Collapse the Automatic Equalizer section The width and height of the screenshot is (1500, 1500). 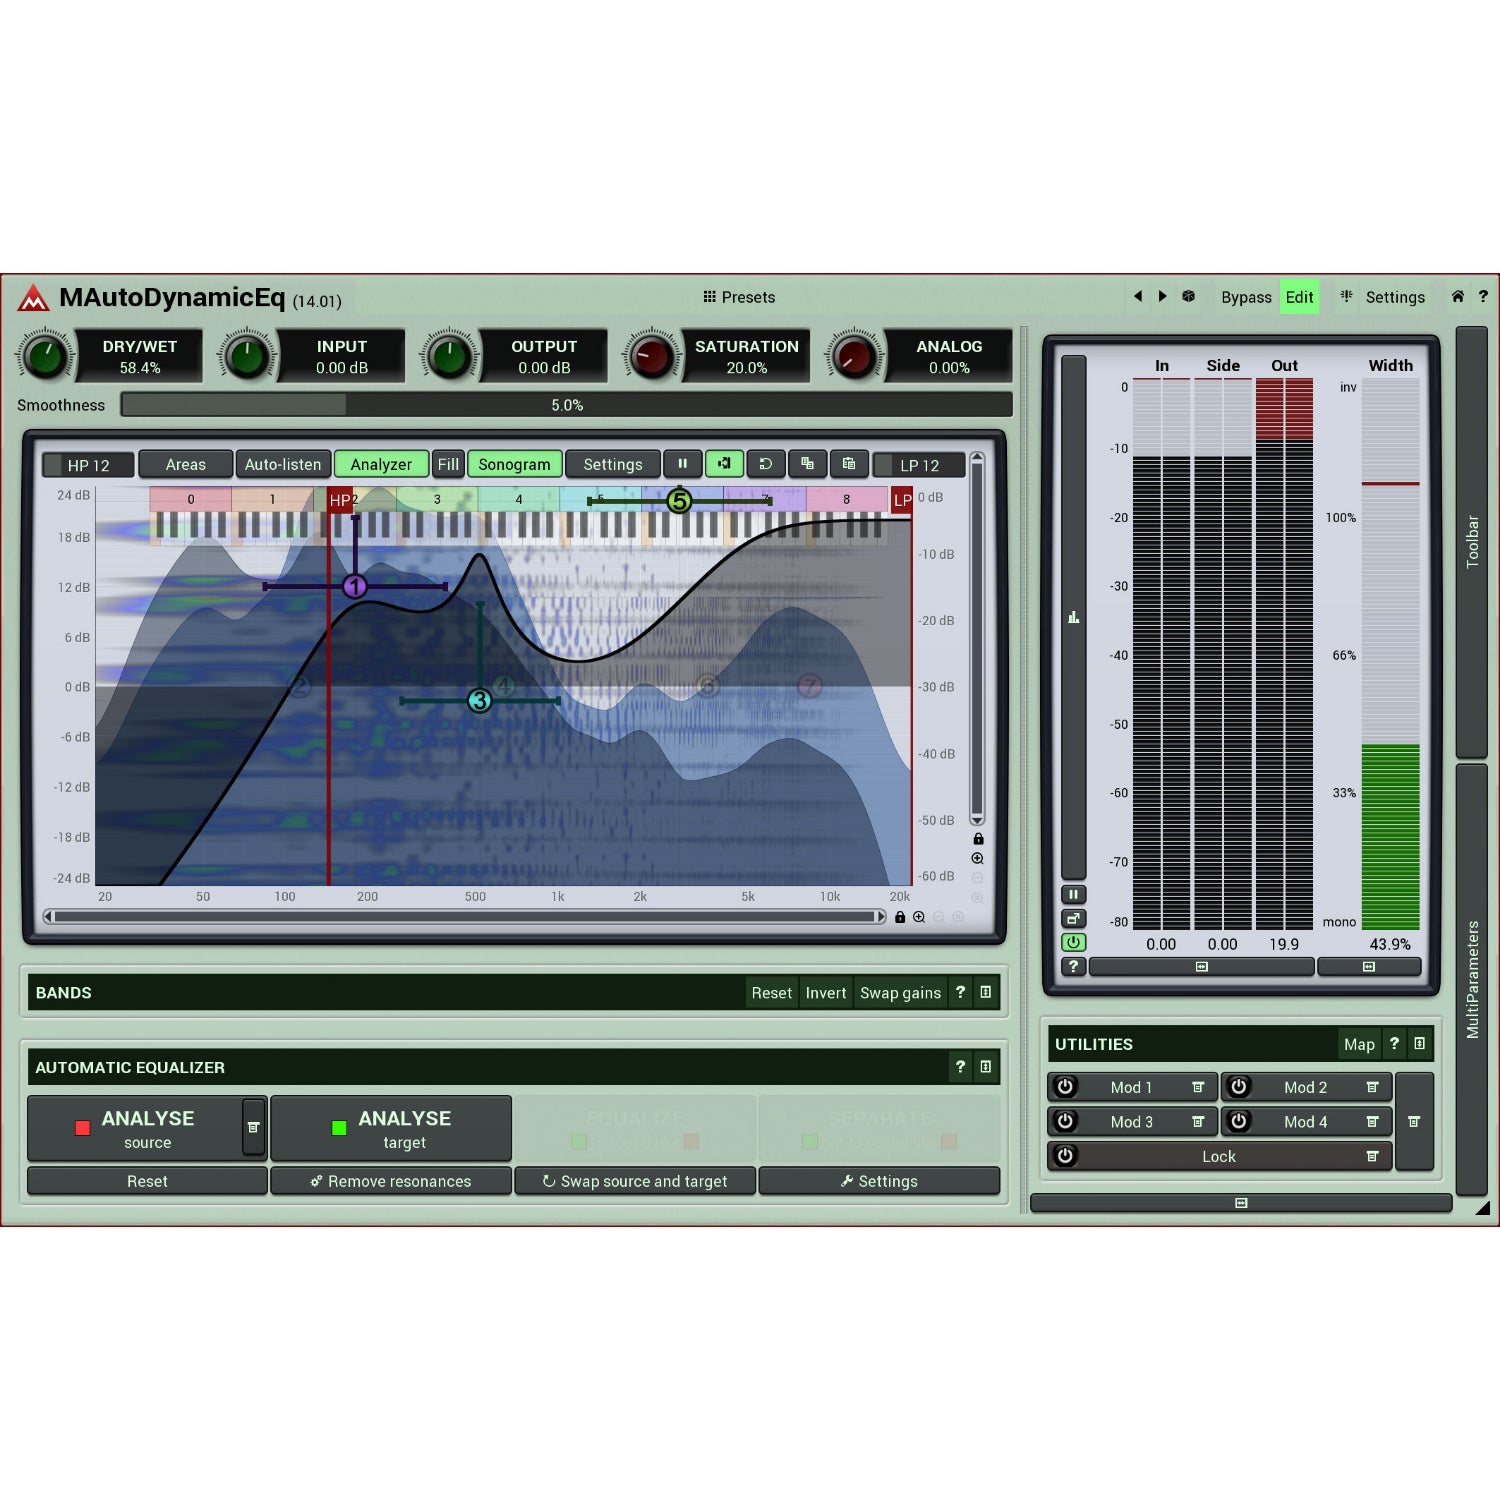986,1067
